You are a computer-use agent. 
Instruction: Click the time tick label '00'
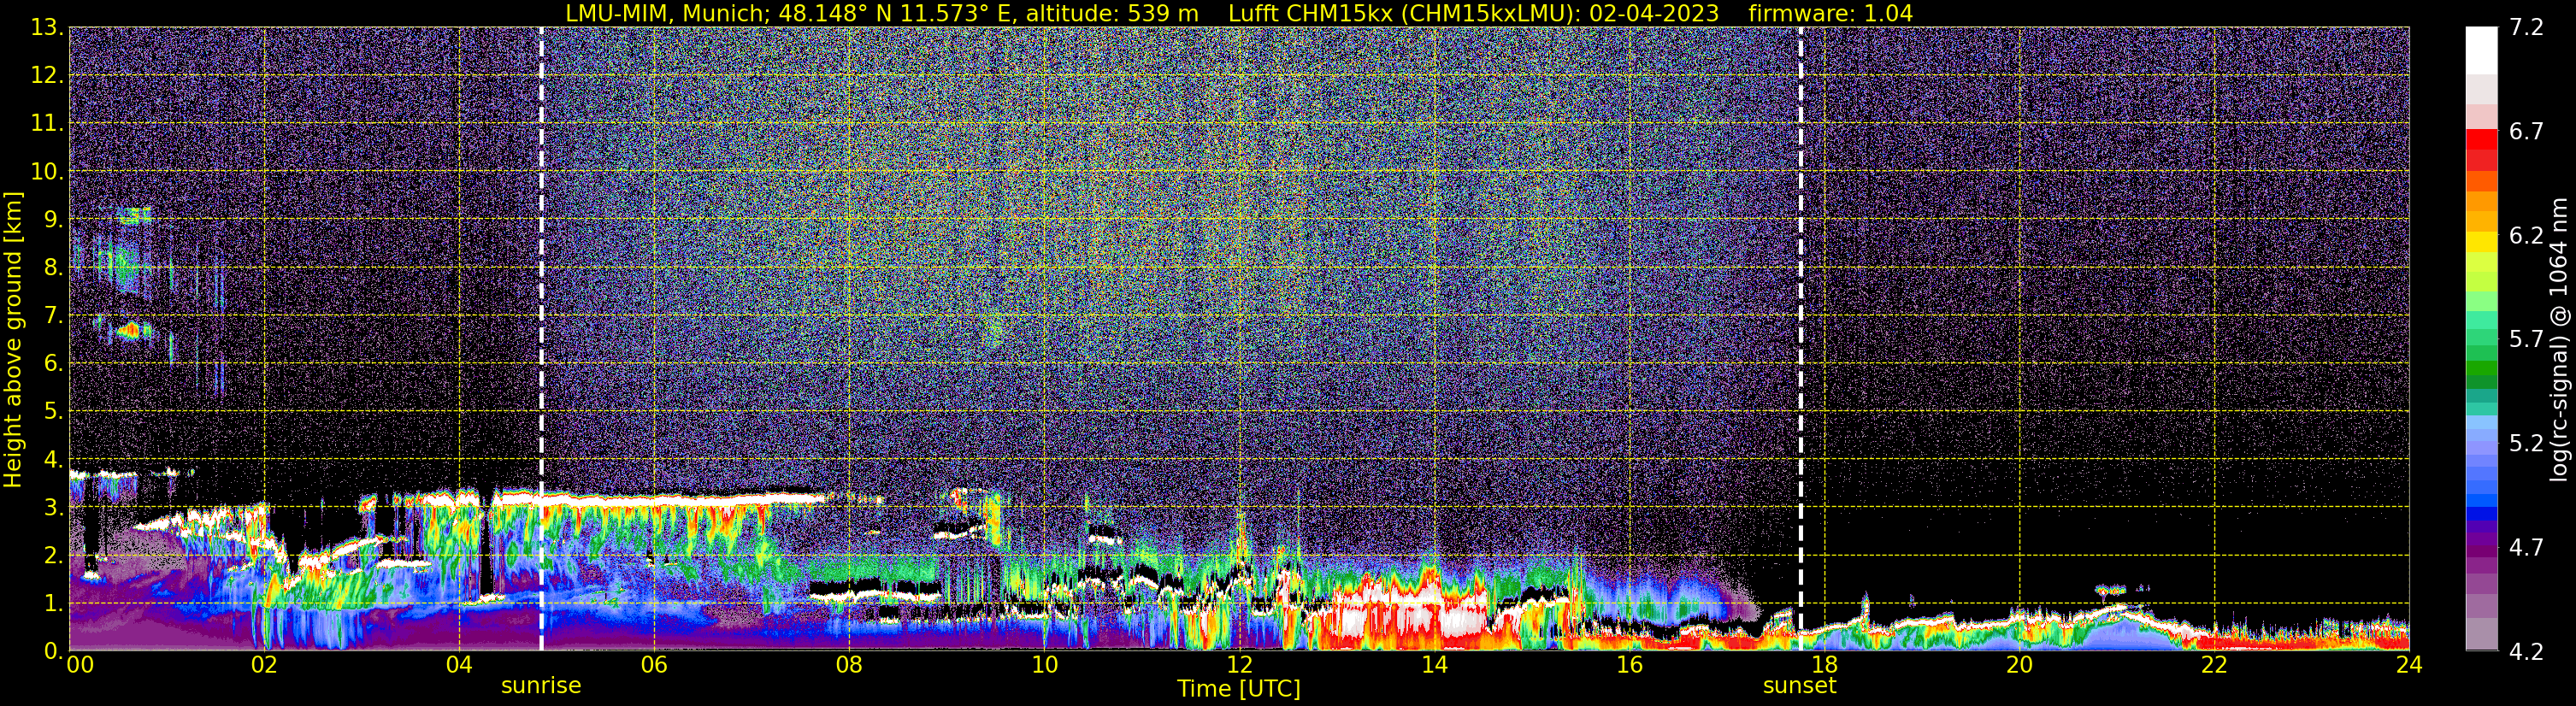point(80,665)
